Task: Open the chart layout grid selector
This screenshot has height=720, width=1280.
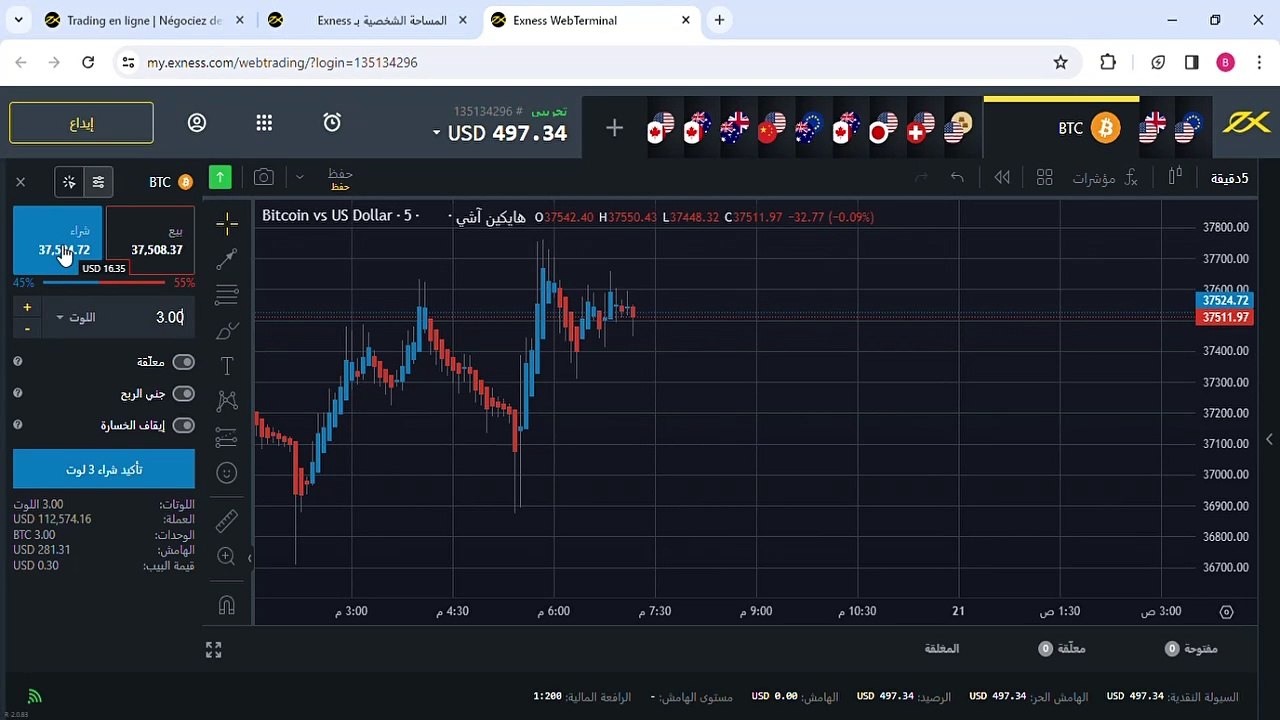Action: click(x=1044, y=177)
